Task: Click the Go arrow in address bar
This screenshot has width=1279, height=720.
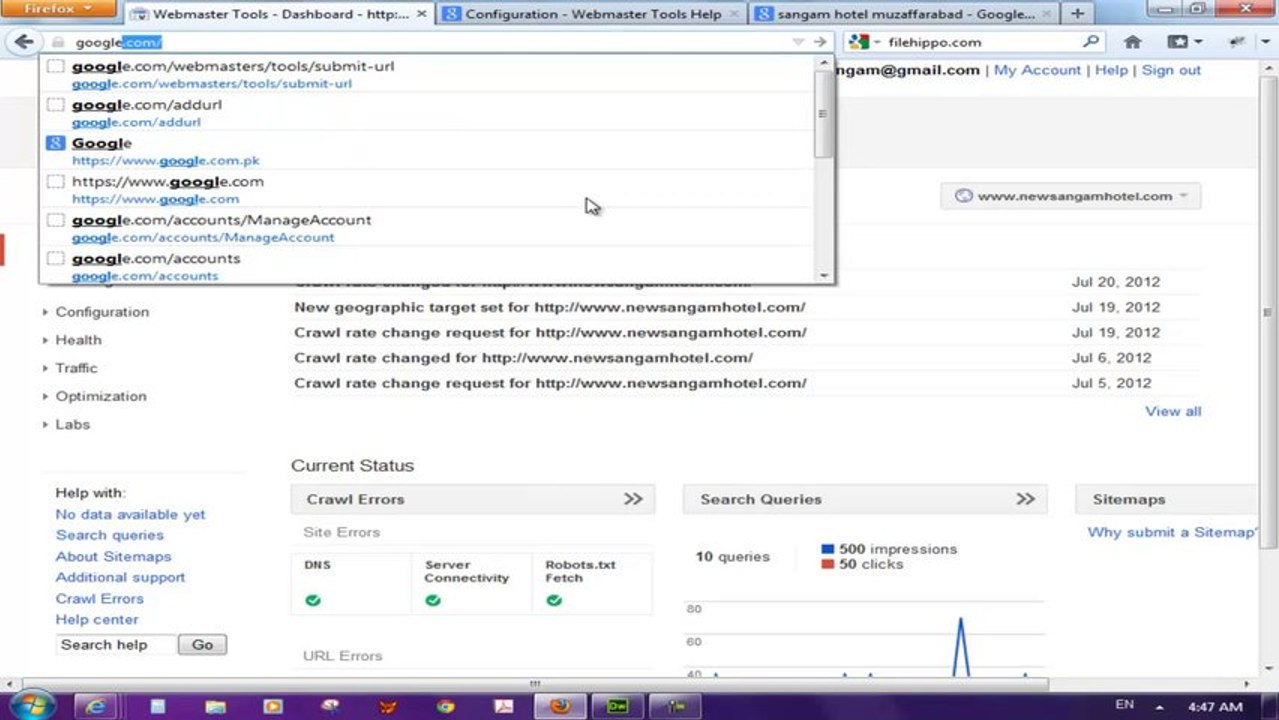Action: (820, 42)
